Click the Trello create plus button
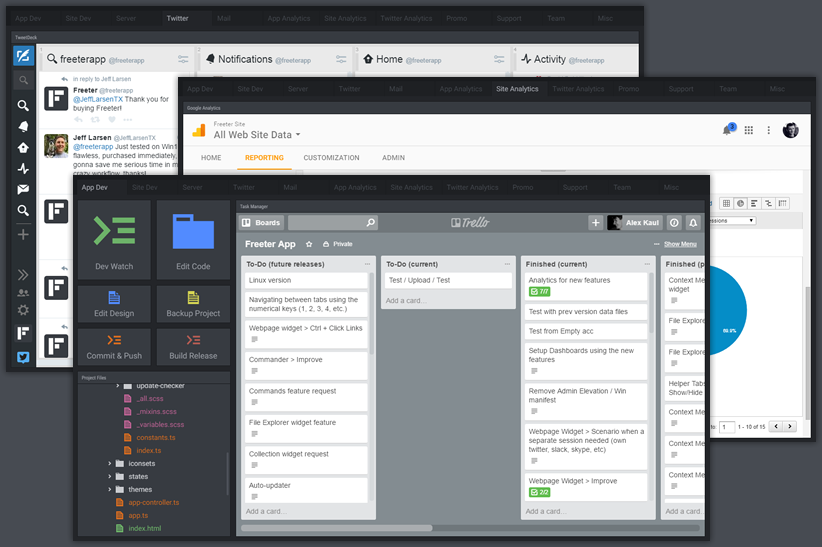Viewport: 822px width, 547px height. click(x=596, y=223)
